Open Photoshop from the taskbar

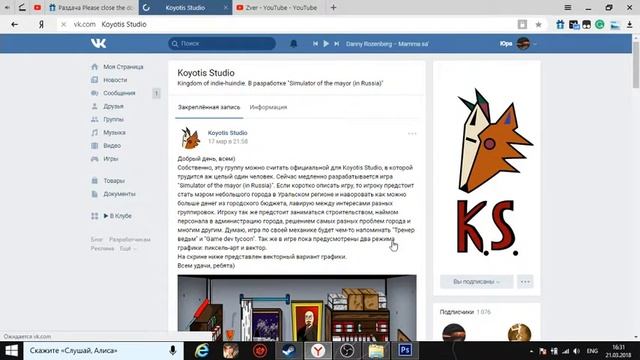coord(405,350)
